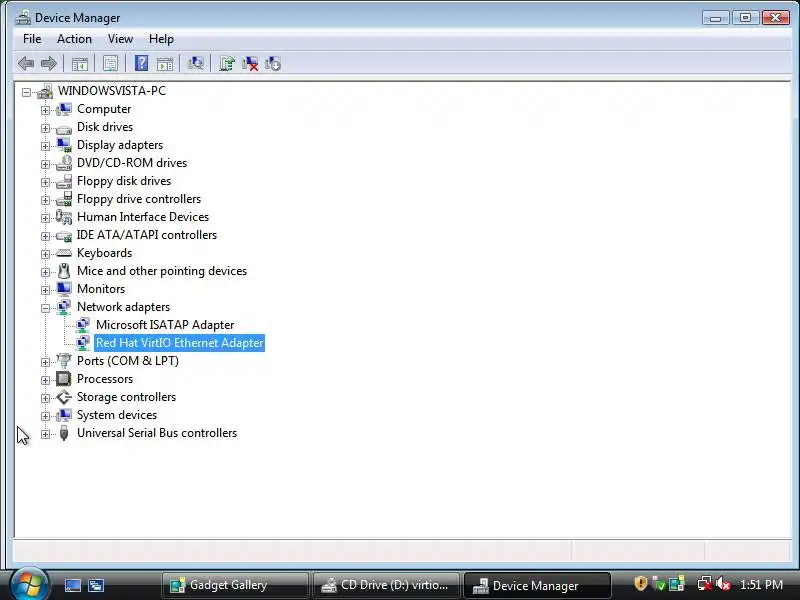Click the Red Hat VirtIO adapter icon
Screen dimensions: 800x600
(x=83, y=343)
